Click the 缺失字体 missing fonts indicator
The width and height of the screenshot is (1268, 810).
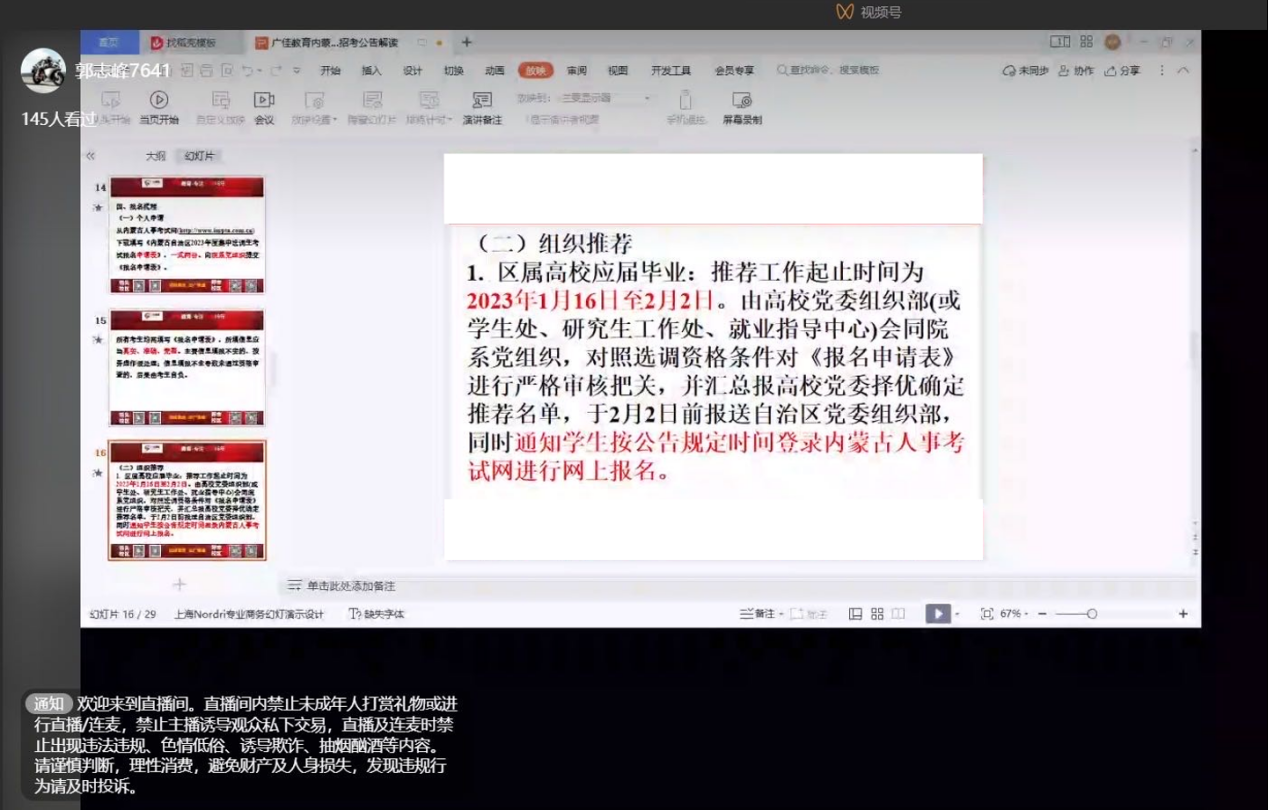click(x=377, y=614)
